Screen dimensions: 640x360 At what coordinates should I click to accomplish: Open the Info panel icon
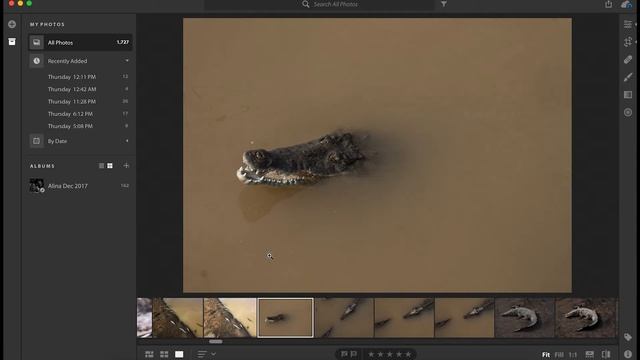point(628,354)
